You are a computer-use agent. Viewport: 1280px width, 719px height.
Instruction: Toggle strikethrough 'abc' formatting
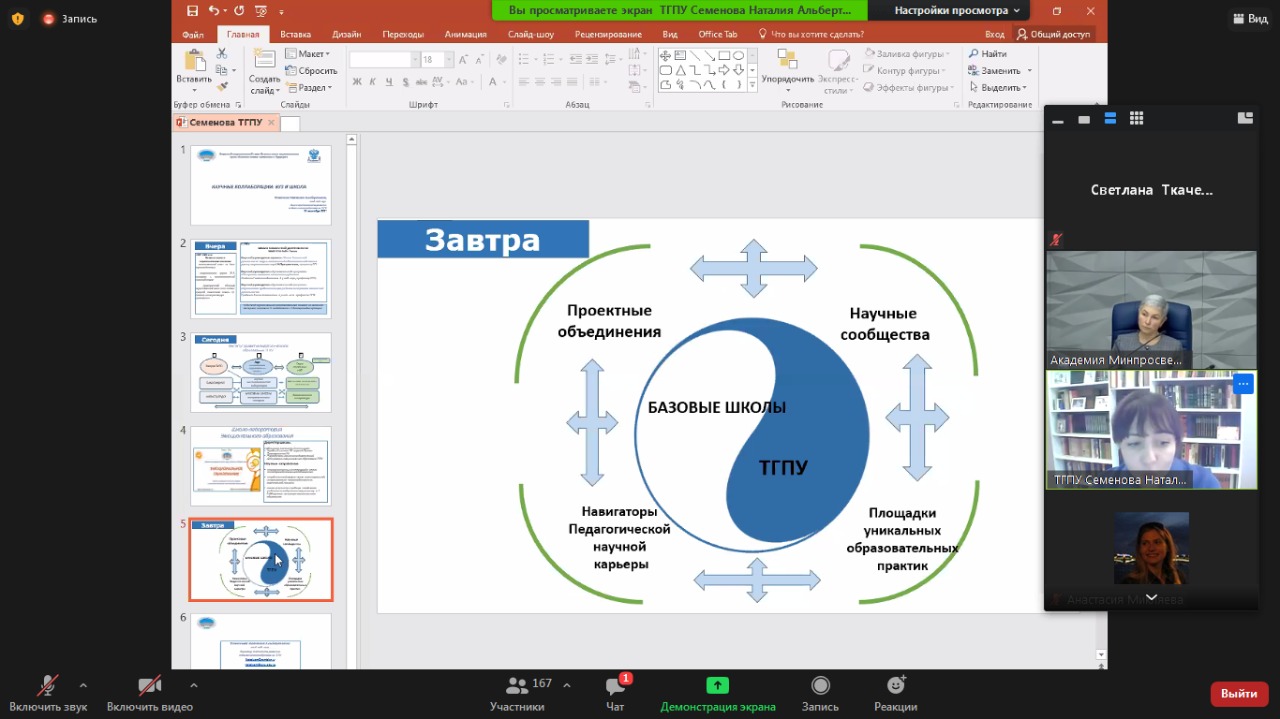pyautogui.click(x=421, y=82)
